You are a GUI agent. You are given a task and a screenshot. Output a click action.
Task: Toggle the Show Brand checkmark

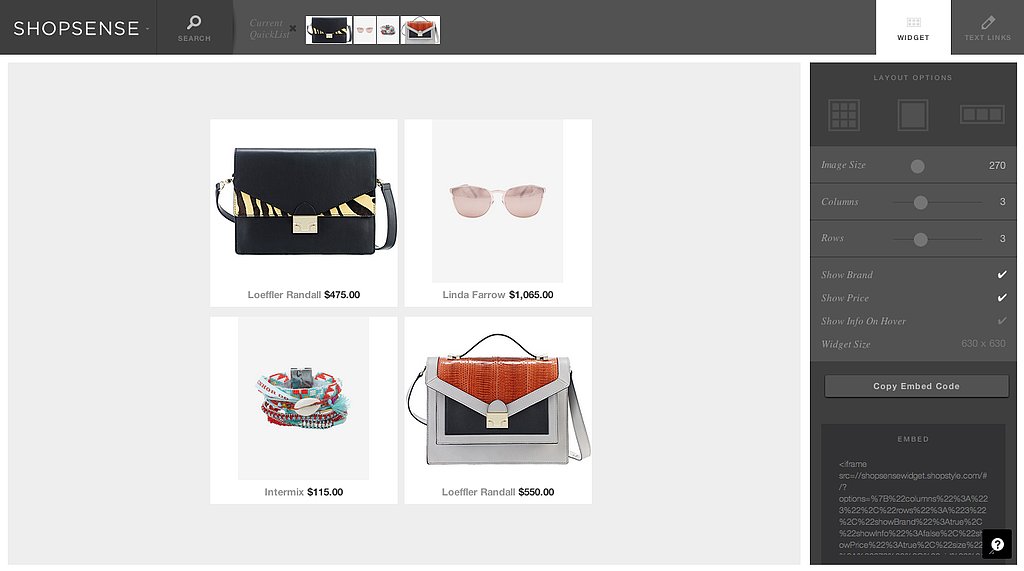point(1002,274)
